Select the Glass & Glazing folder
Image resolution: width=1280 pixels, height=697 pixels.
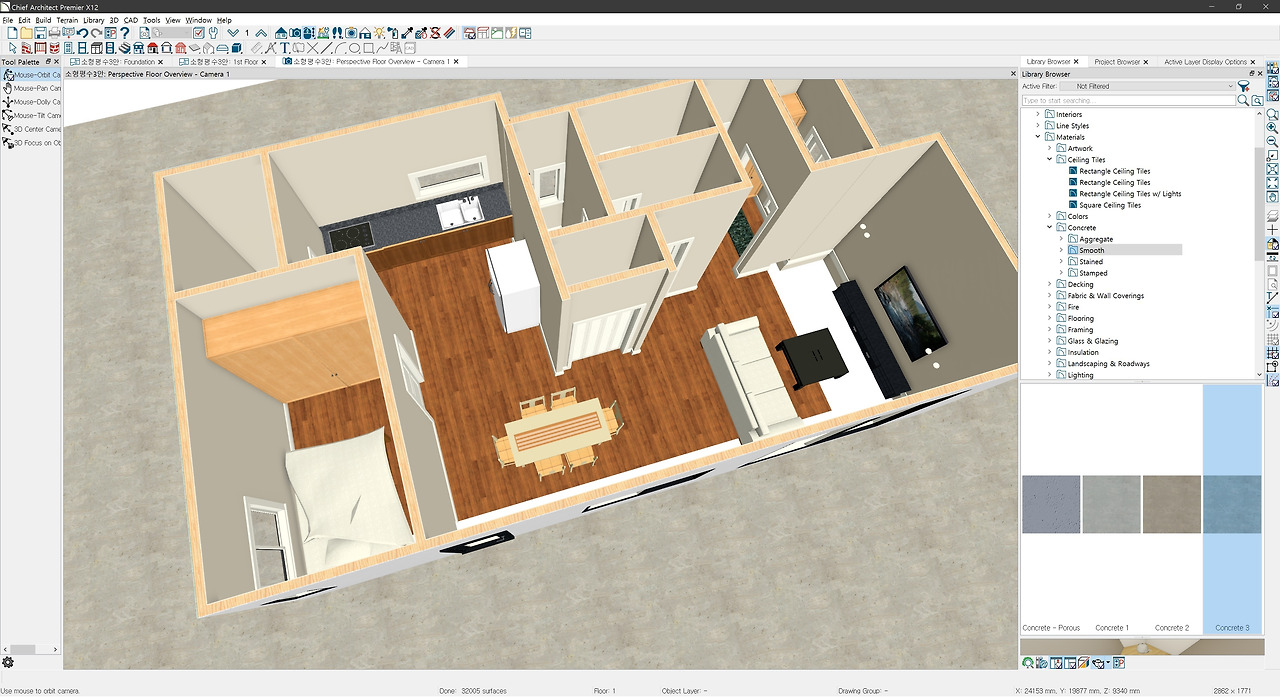point(1087,341)
